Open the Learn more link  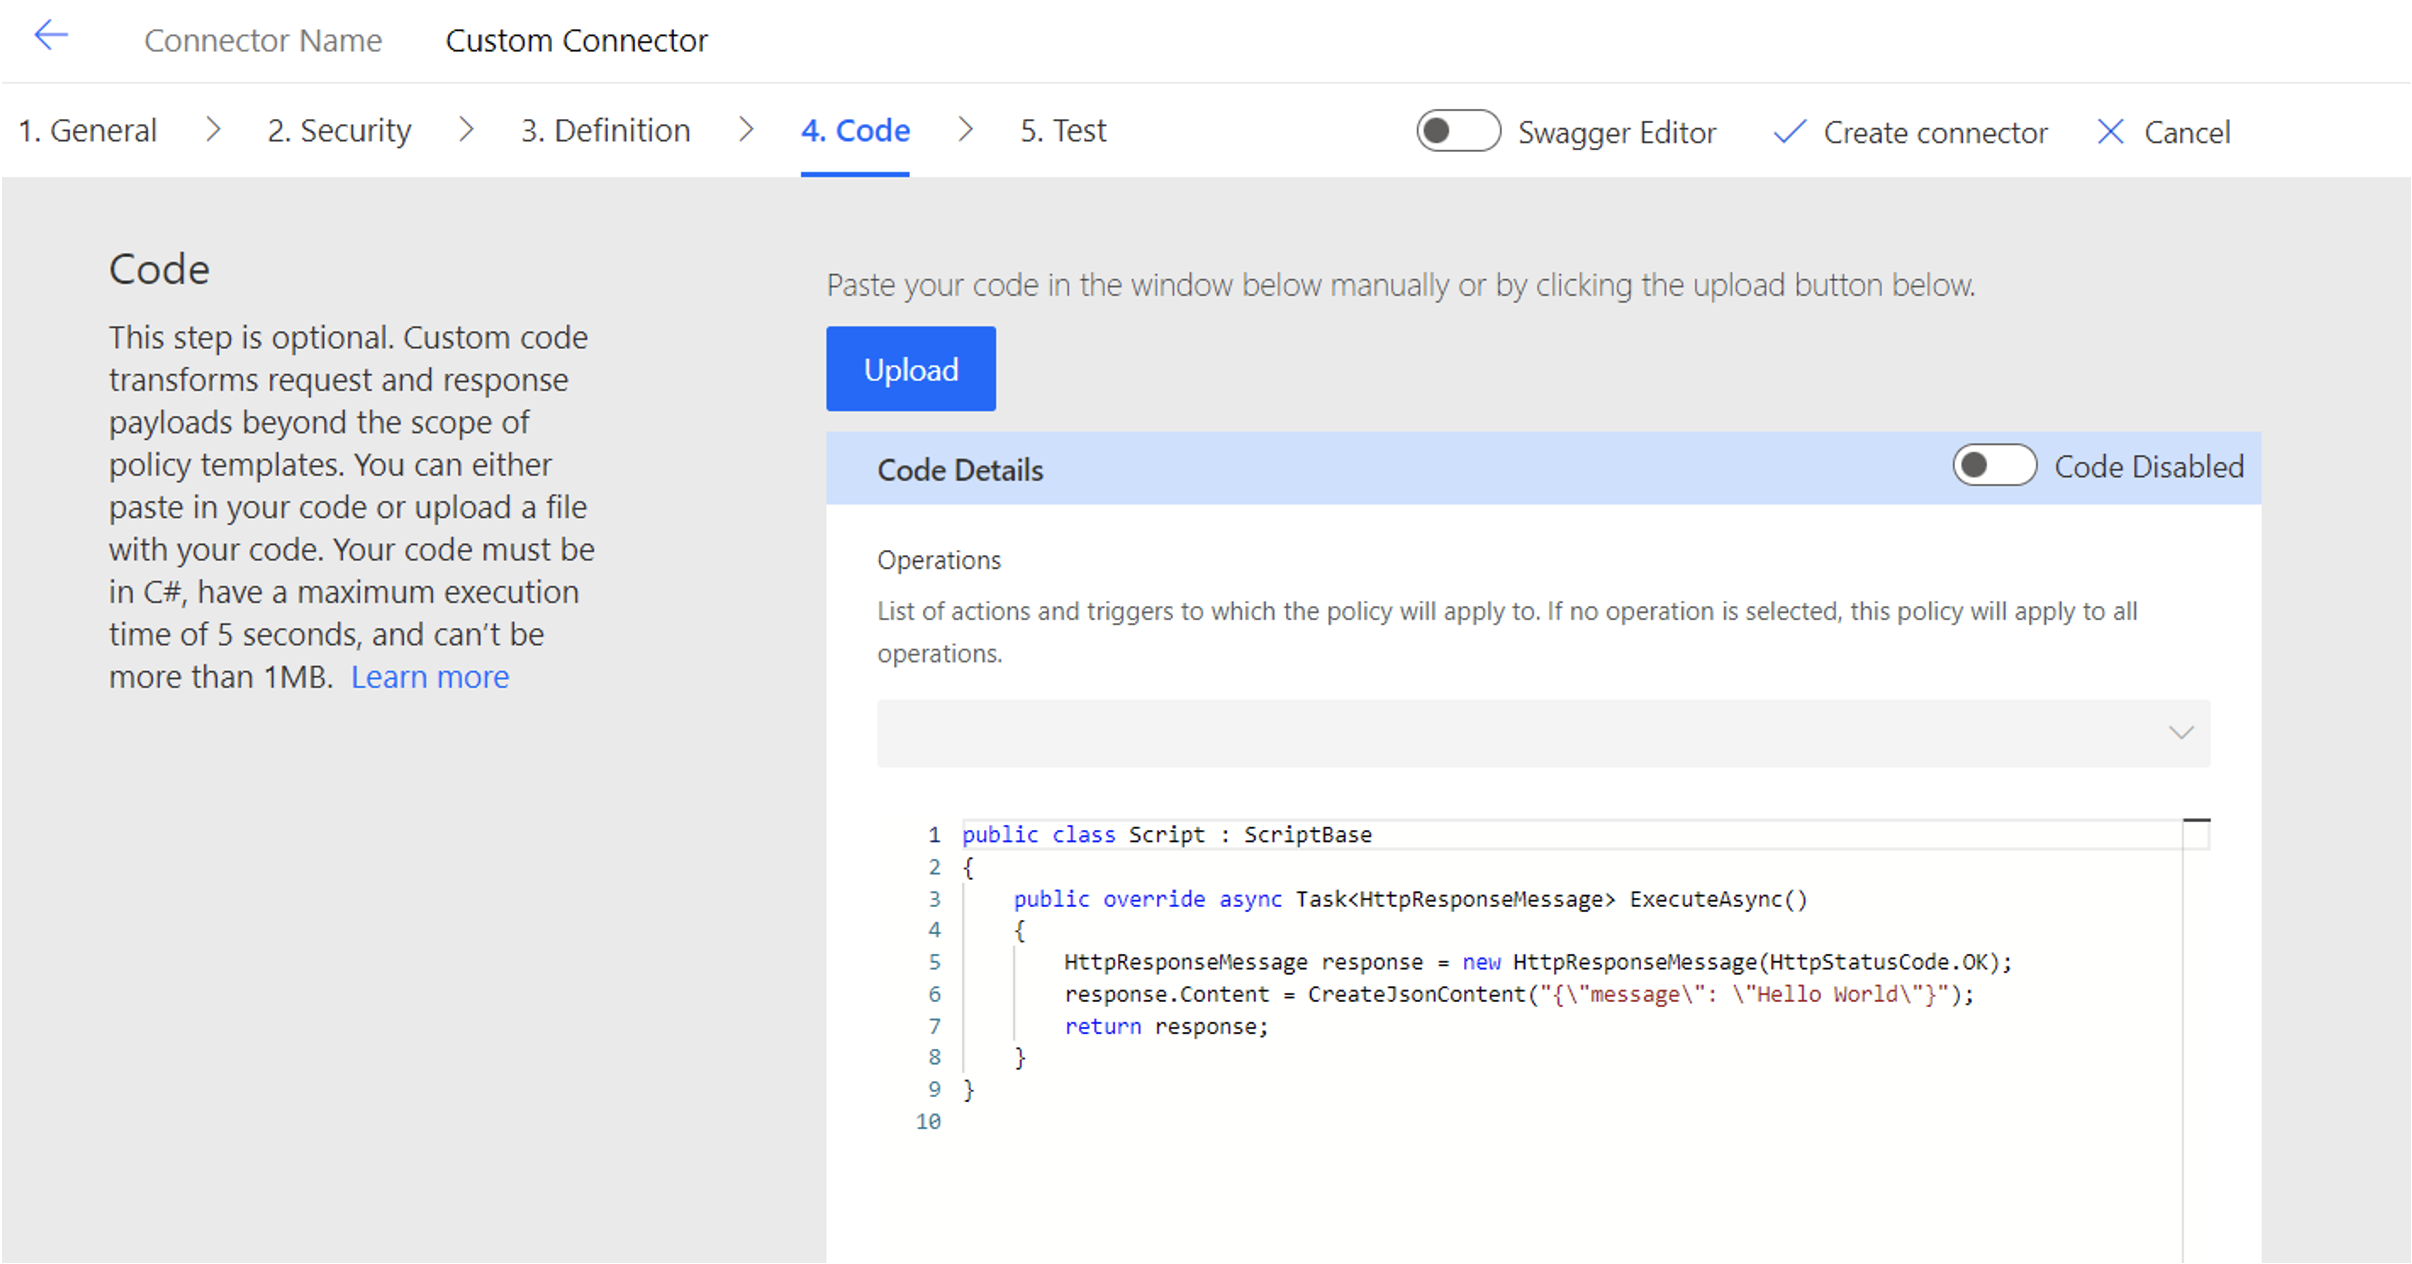pyautogui.click(x=430, y=677)
